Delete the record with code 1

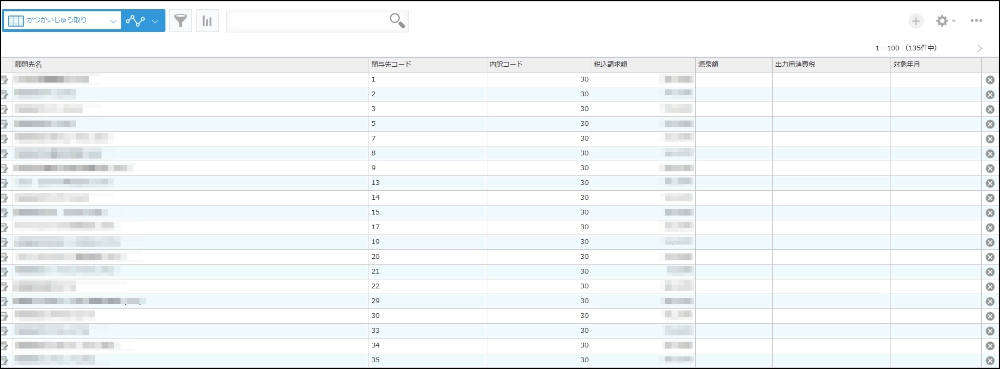pyautogui.click(x=990, y=80)
